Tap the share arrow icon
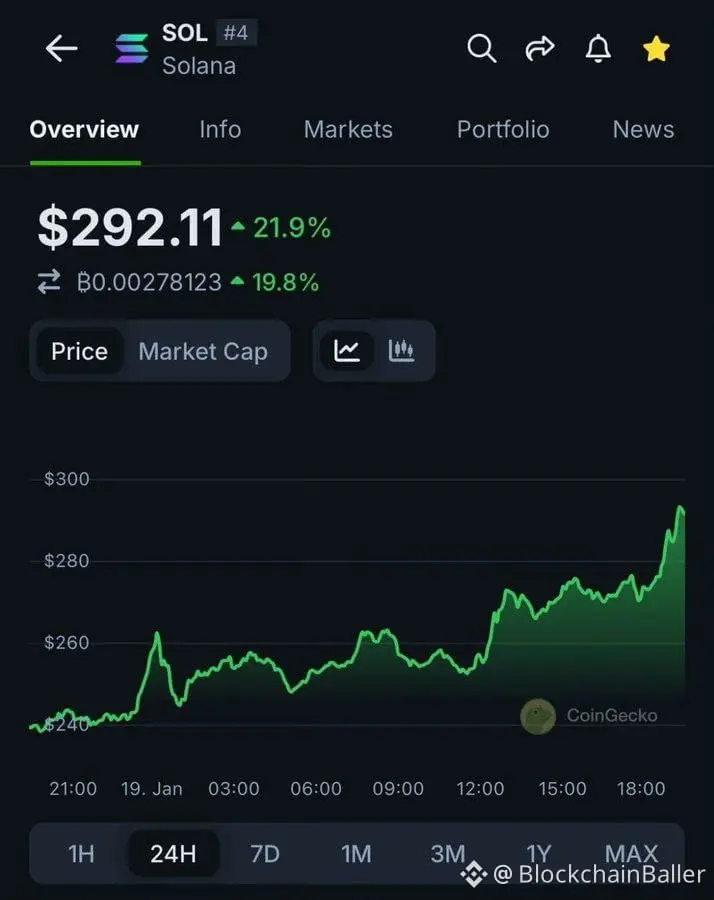Image resolution: width=714 pixels, height=900 pixels. (540, 48)
